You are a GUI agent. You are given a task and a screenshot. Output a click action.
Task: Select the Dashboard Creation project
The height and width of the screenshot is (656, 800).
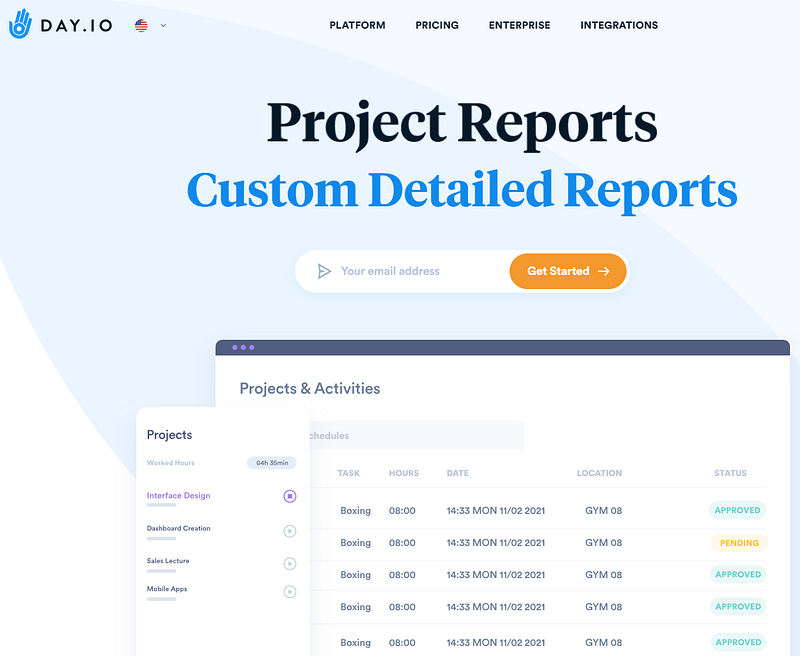(178, 528)
